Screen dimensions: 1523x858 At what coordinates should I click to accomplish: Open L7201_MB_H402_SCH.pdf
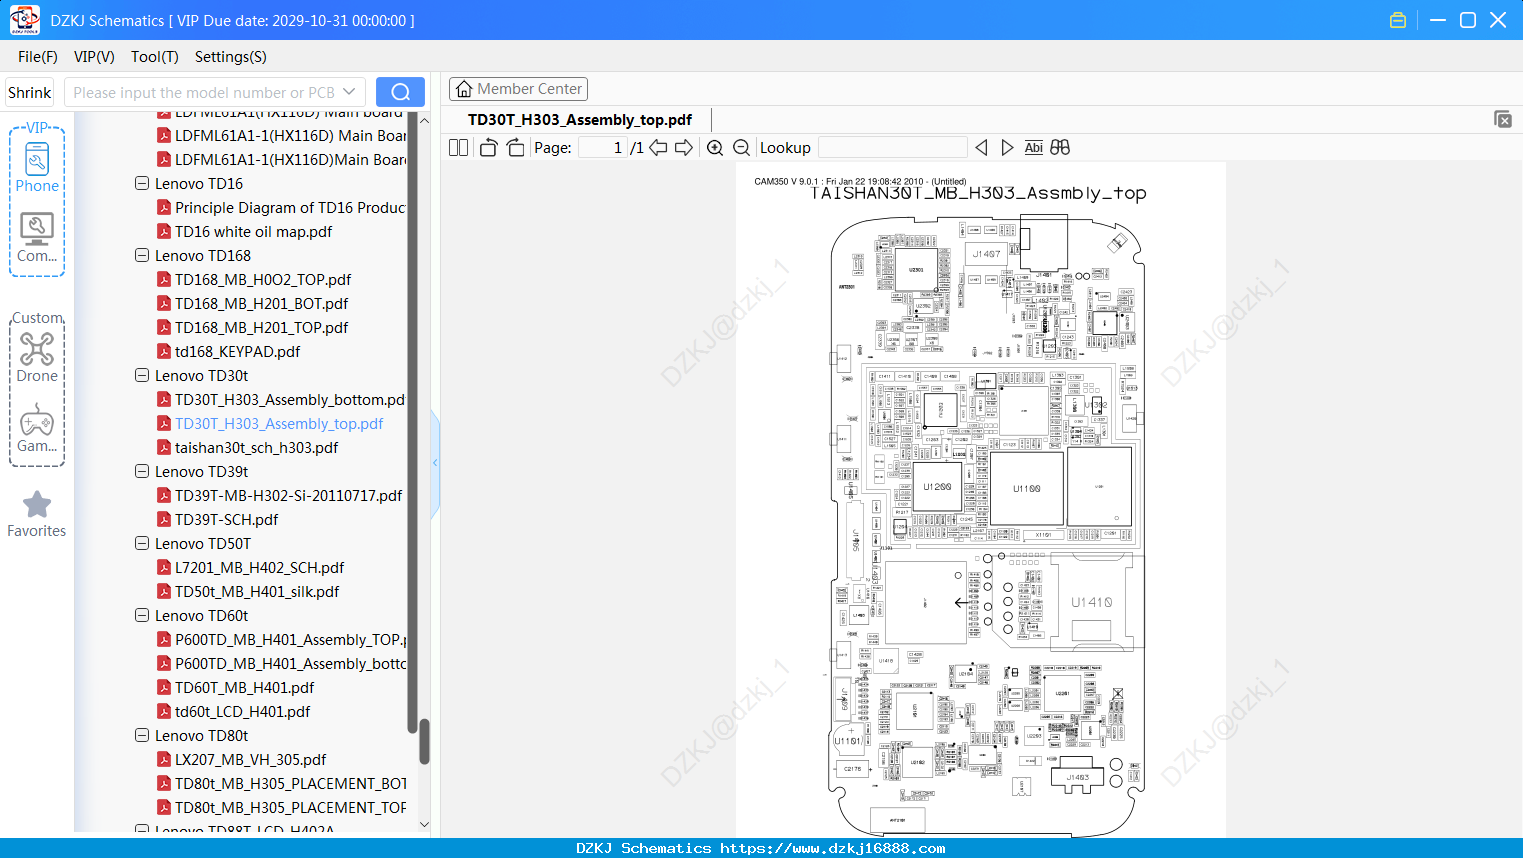point(259,568)
